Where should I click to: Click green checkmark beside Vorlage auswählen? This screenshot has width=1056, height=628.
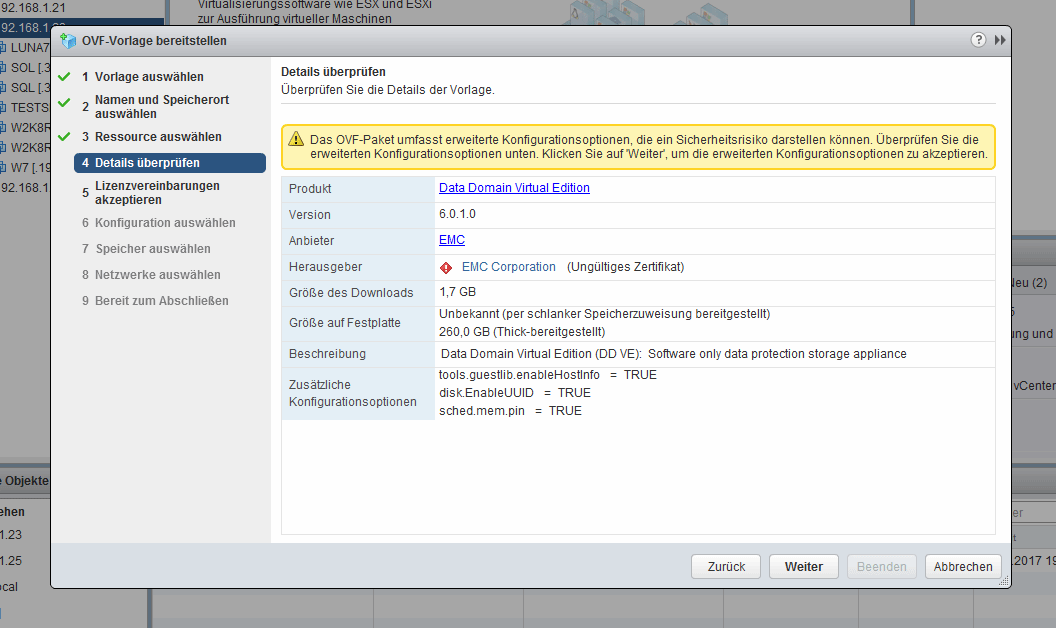pos(64,77)
